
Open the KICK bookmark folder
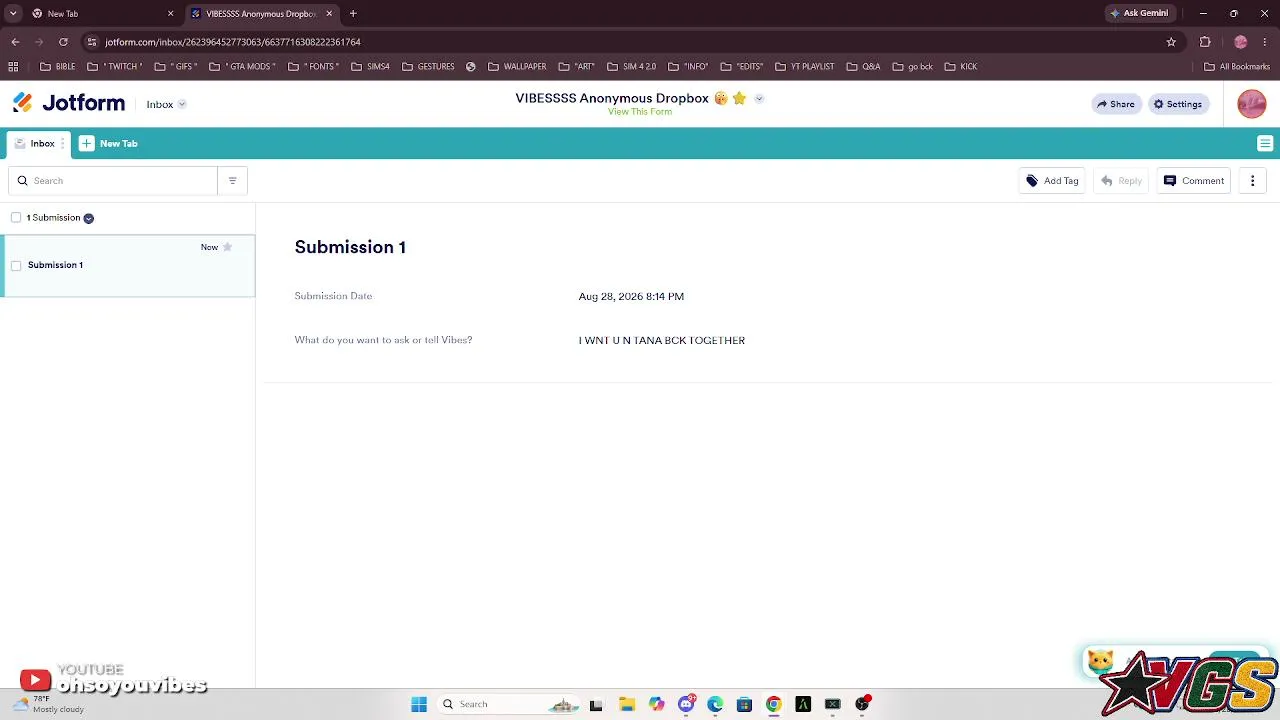(960, 67)
